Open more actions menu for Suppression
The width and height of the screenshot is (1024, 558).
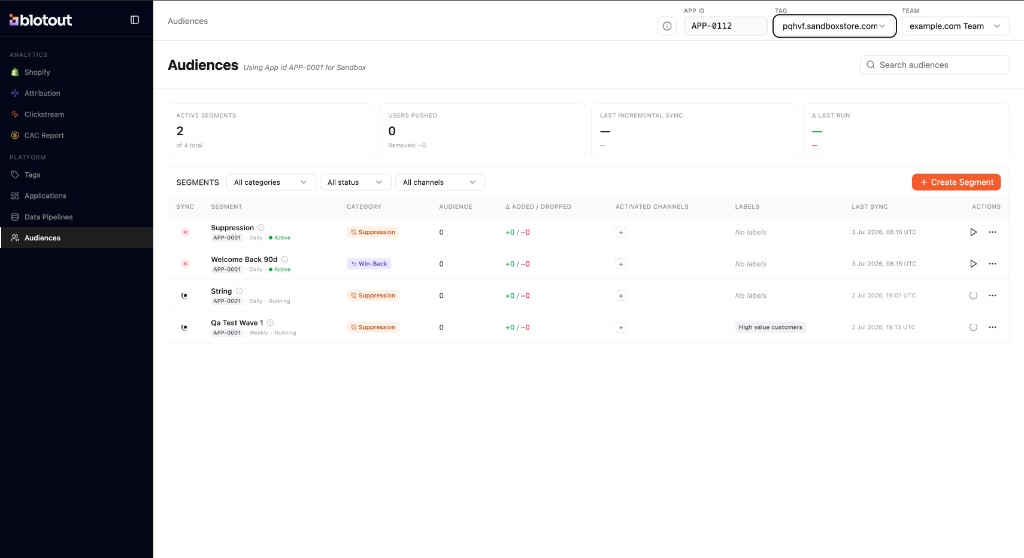tap(993, 232)
